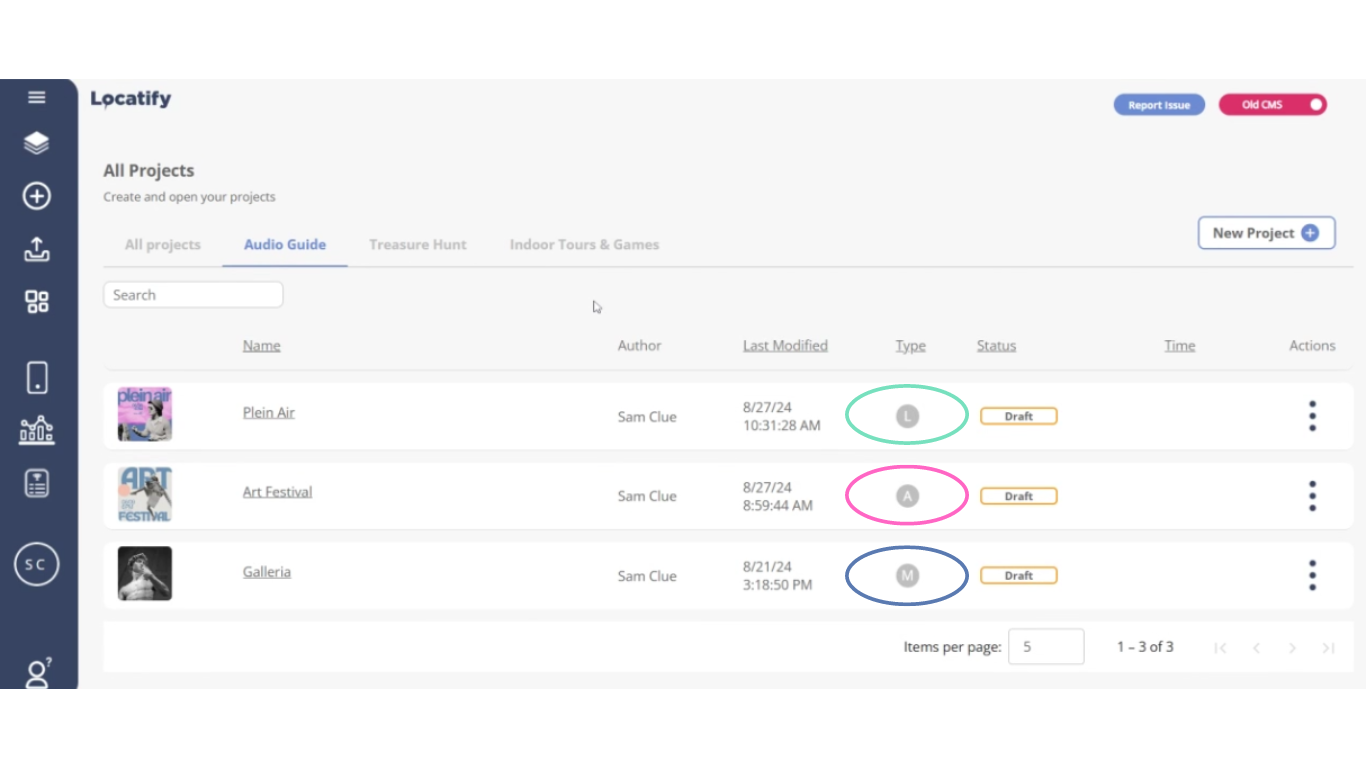Open the hamburger menu in sidebar
Screen dimensions: 1366x768
point(37,97)
